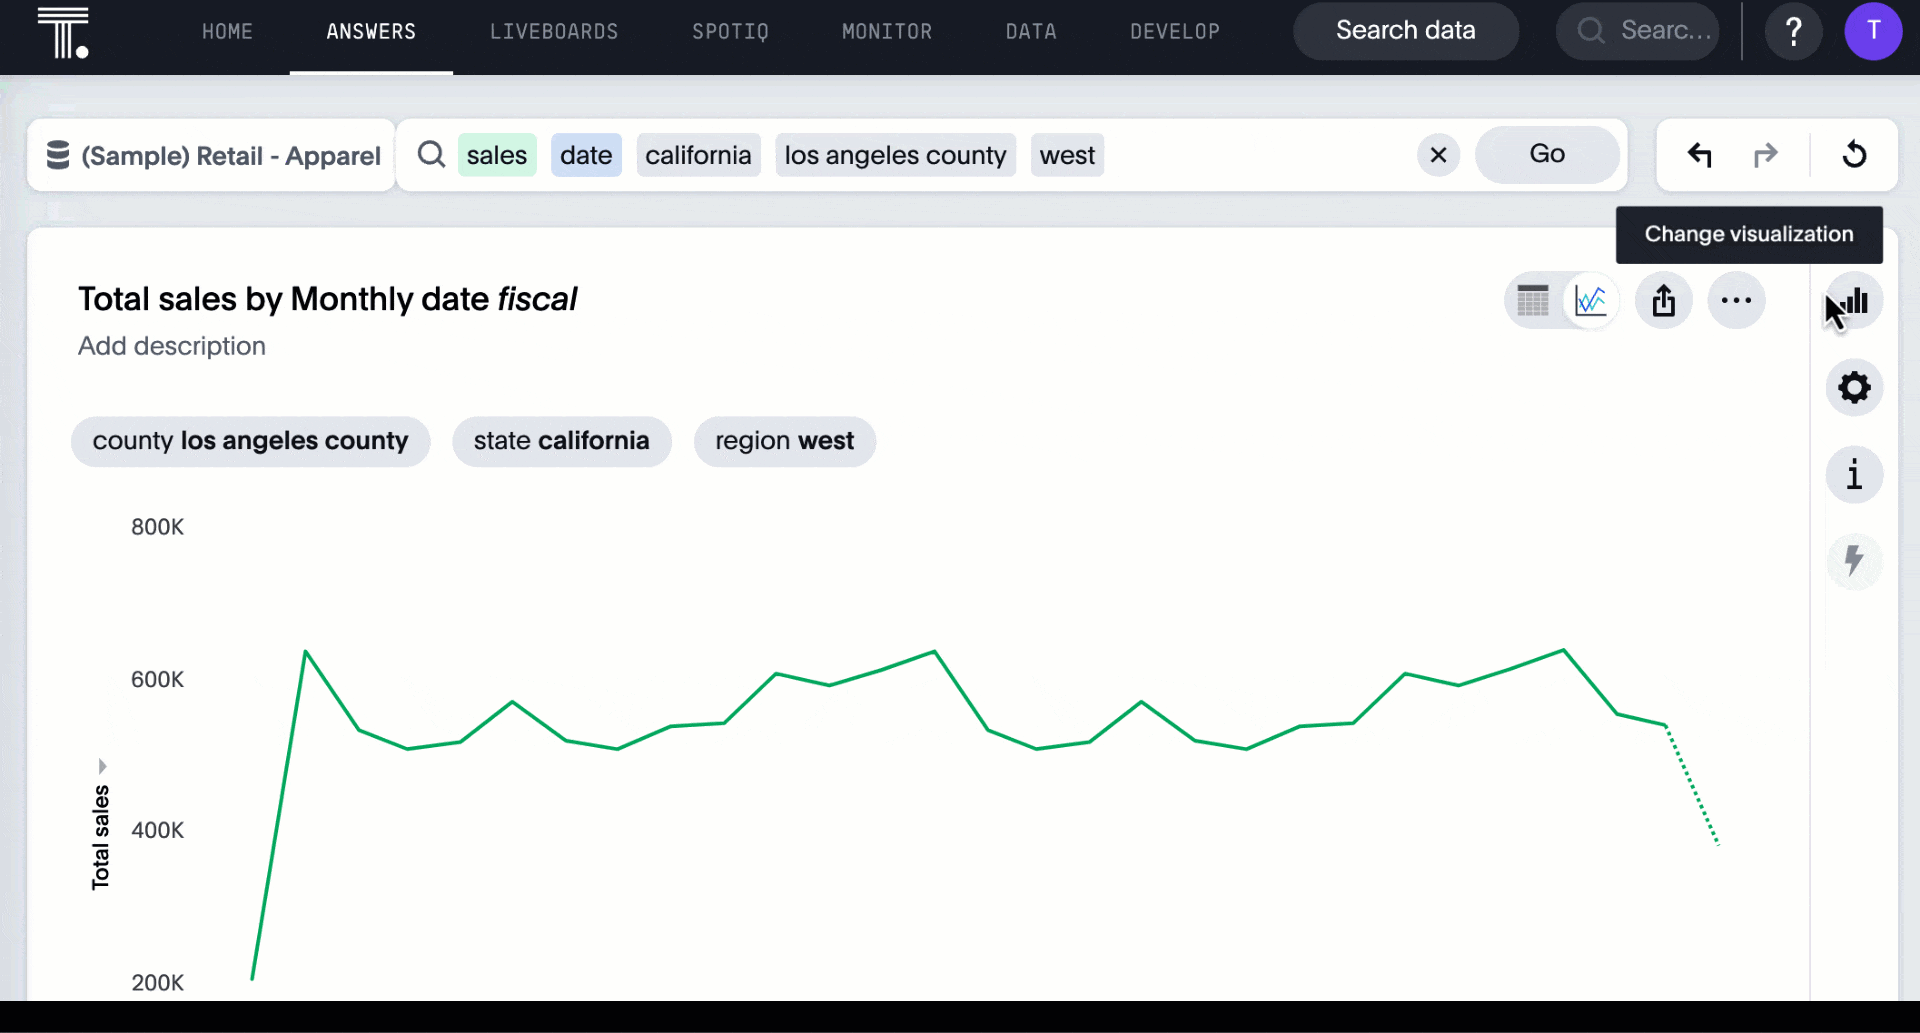Go to the SpotIQ tab
This screenshot has width=1920, height=1033.
coord(730,32)
